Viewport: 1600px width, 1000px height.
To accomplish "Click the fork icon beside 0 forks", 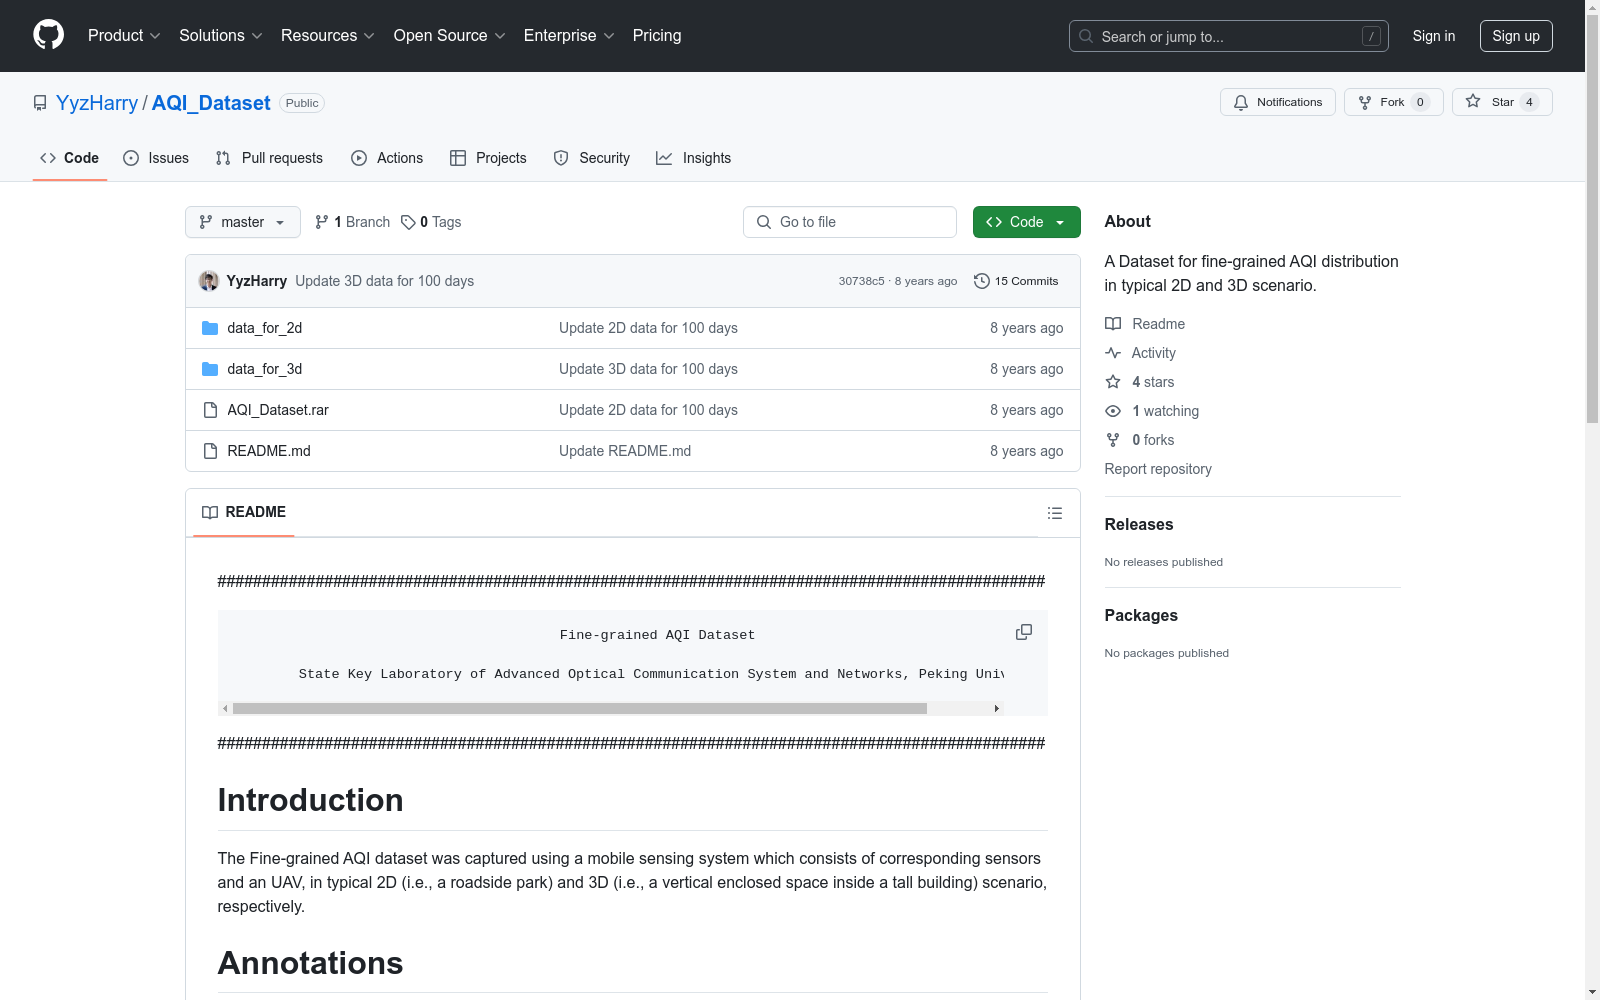I will (x=1113, y=440).
